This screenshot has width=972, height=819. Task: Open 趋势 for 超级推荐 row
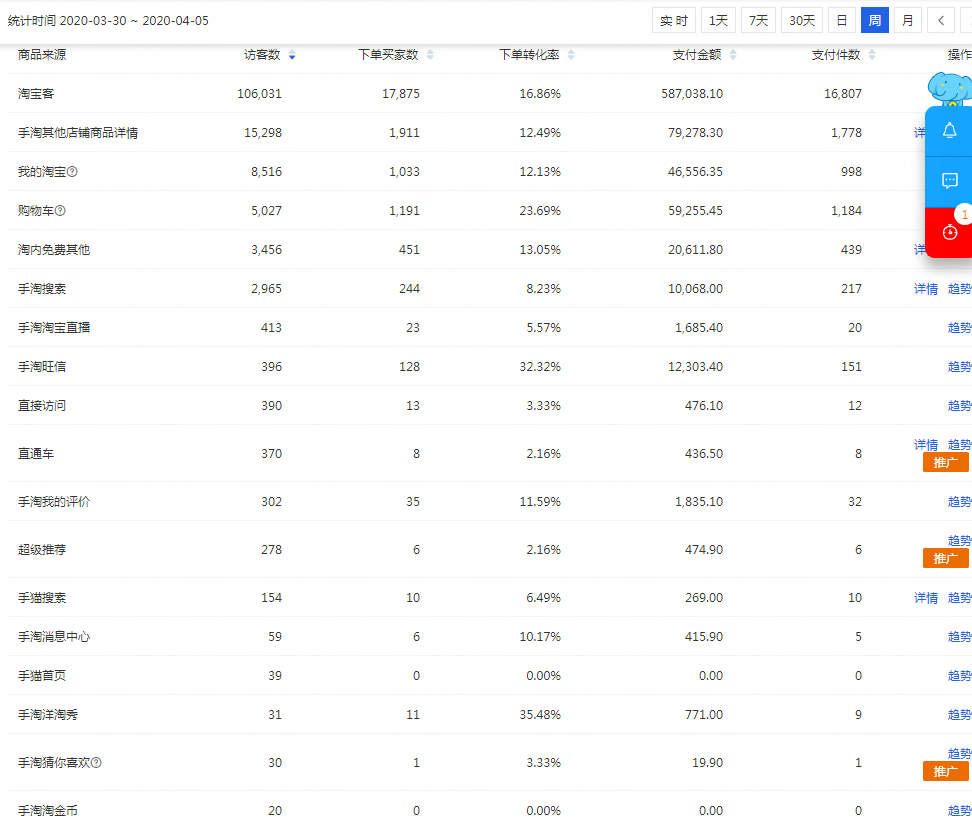point(960,541)
